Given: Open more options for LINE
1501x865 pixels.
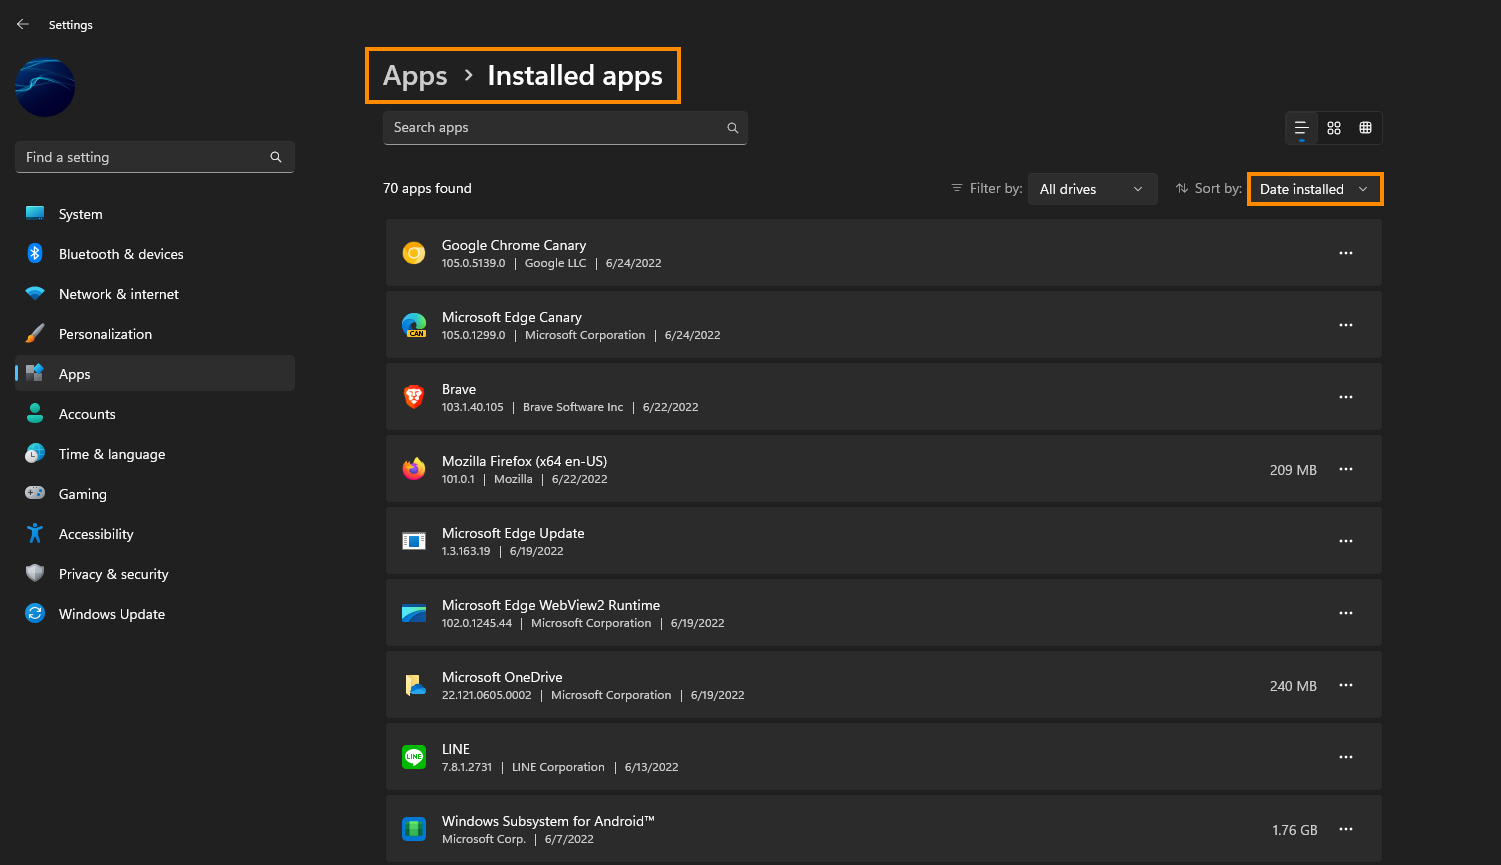Looking at the screenshot, I should [x=1346, y=757].
